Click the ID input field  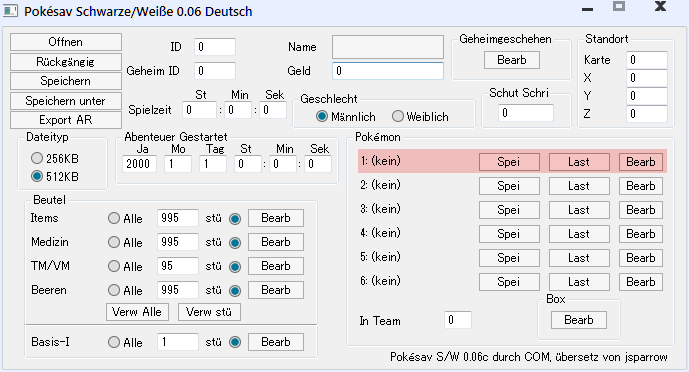click(x=215, y=47)
